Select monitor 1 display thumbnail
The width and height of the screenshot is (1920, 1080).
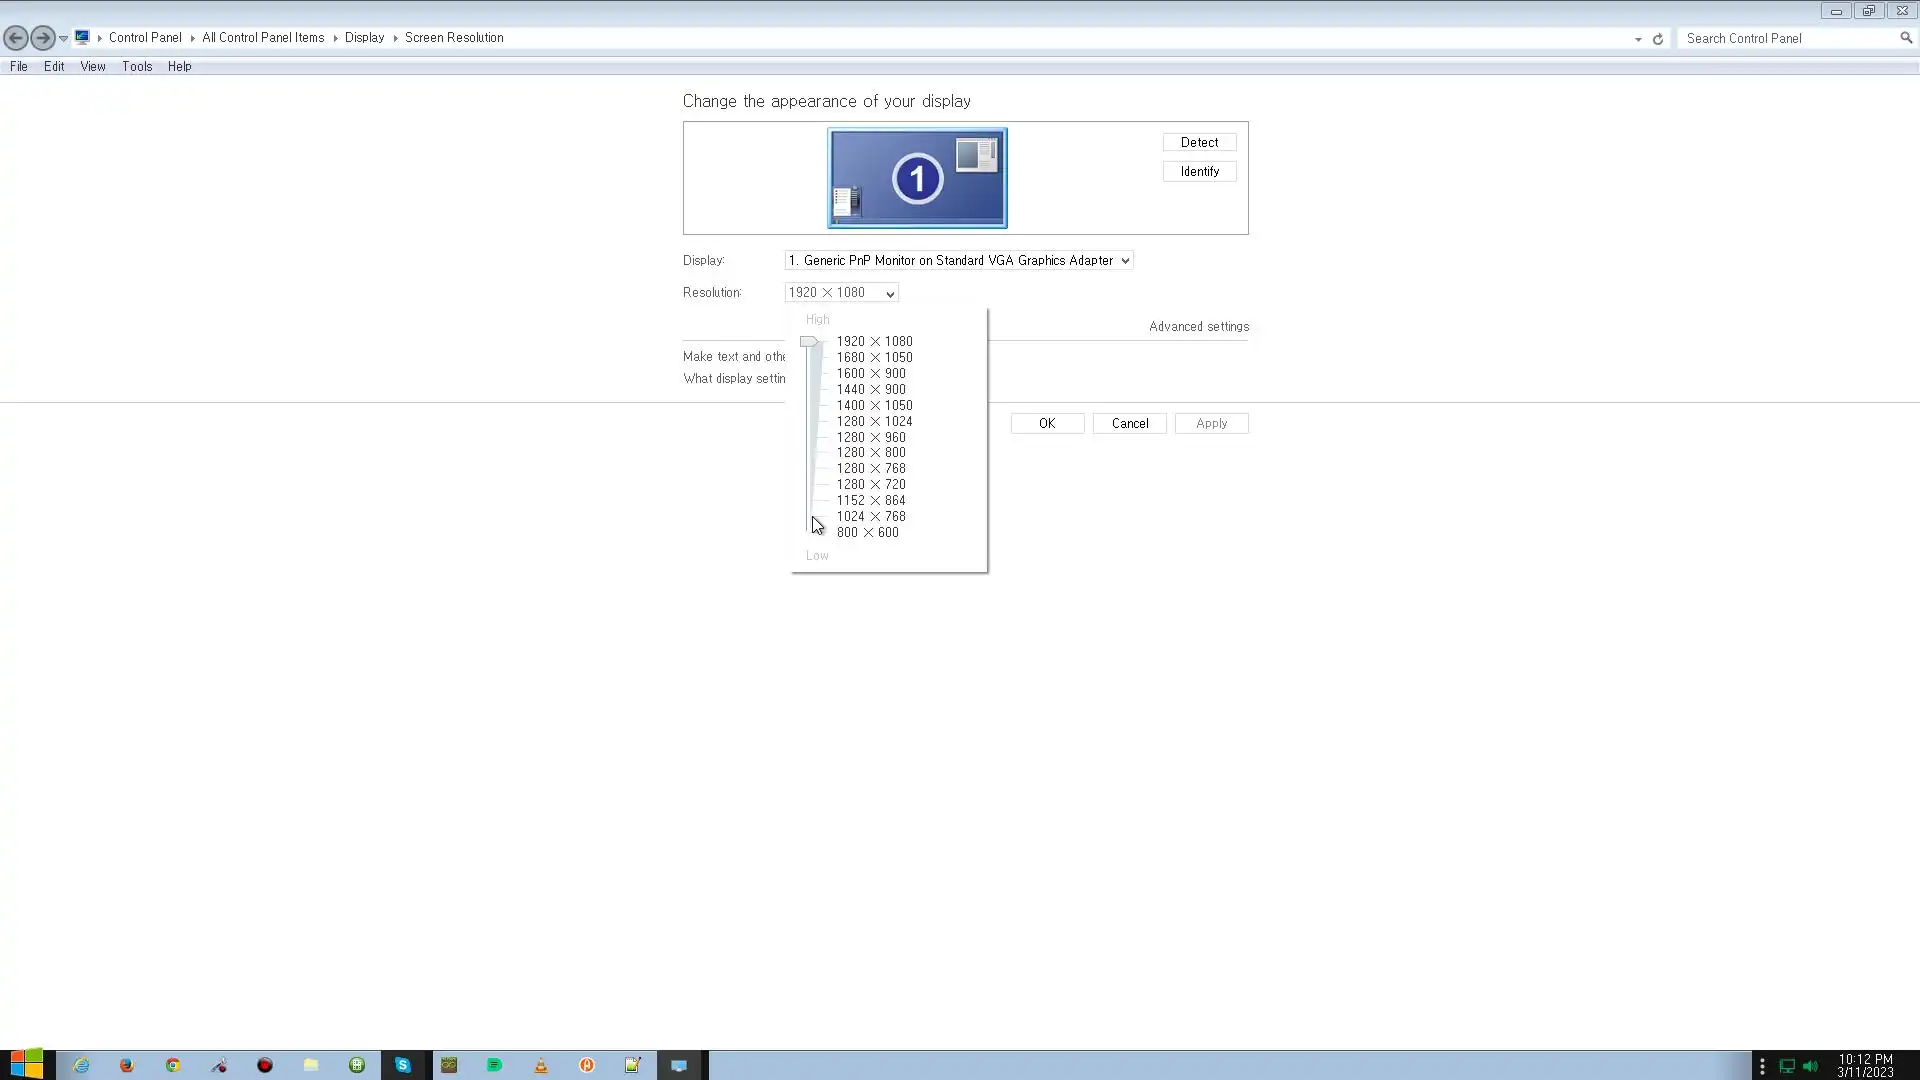[x=917, y=178]
